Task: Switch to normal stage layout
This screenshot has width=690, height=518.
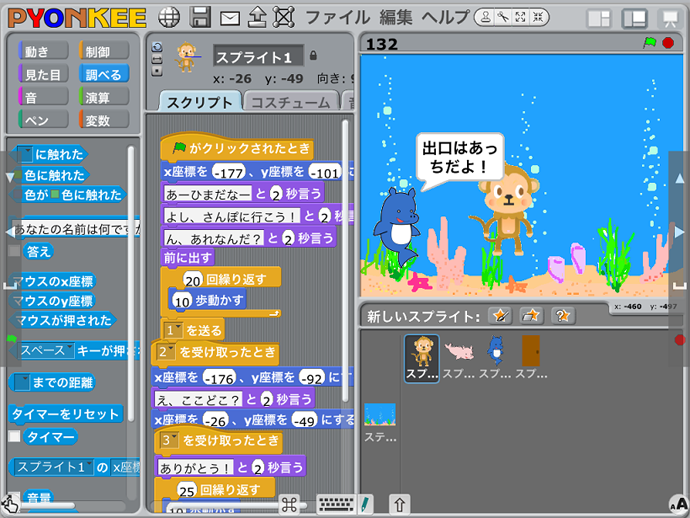Action: pos(634,18)
